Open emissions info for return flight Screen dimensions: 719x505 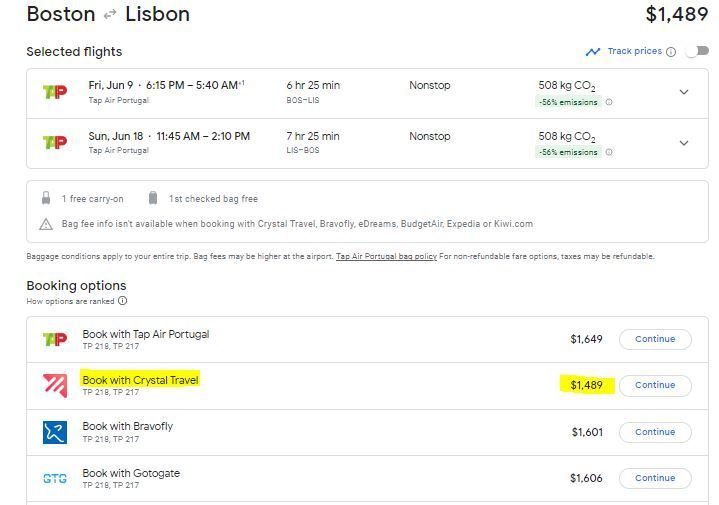tap(609, 152)
